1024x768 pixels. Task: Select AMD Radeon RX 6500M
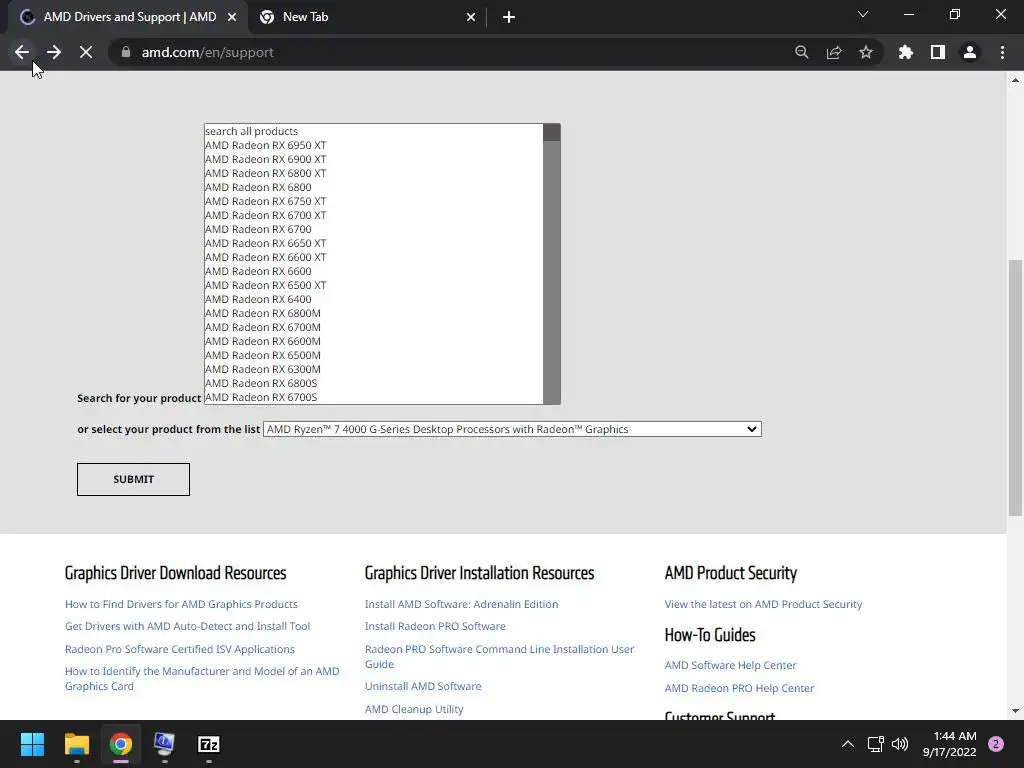point(374,355)
